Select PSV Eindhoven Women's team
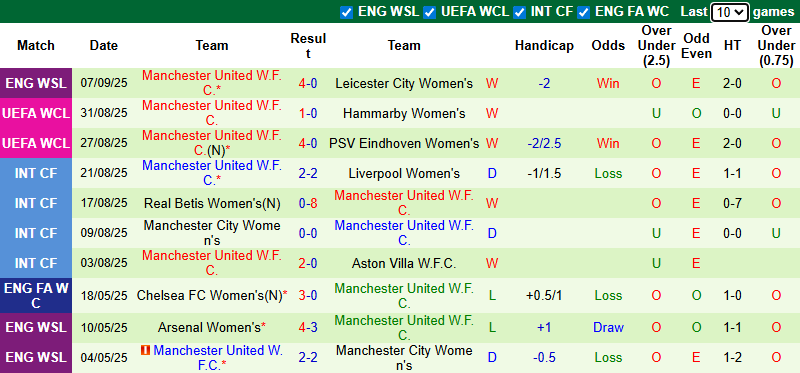The width and height of the screenshot is (800, 373). point(404,143)
